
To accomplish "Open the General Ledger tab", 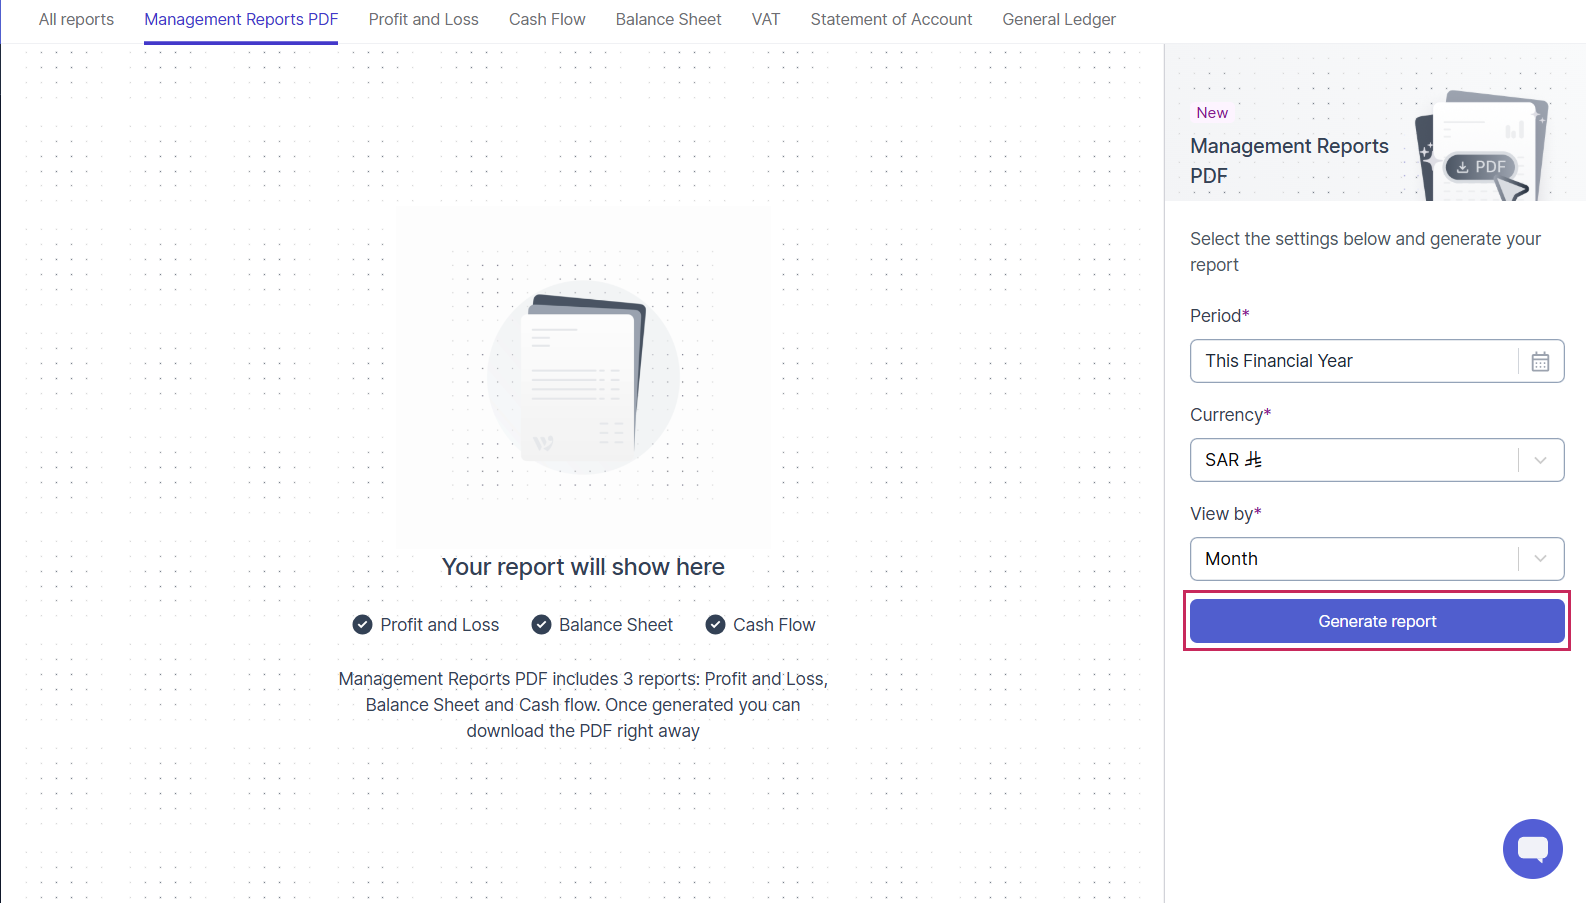I will pos(1059,20).
